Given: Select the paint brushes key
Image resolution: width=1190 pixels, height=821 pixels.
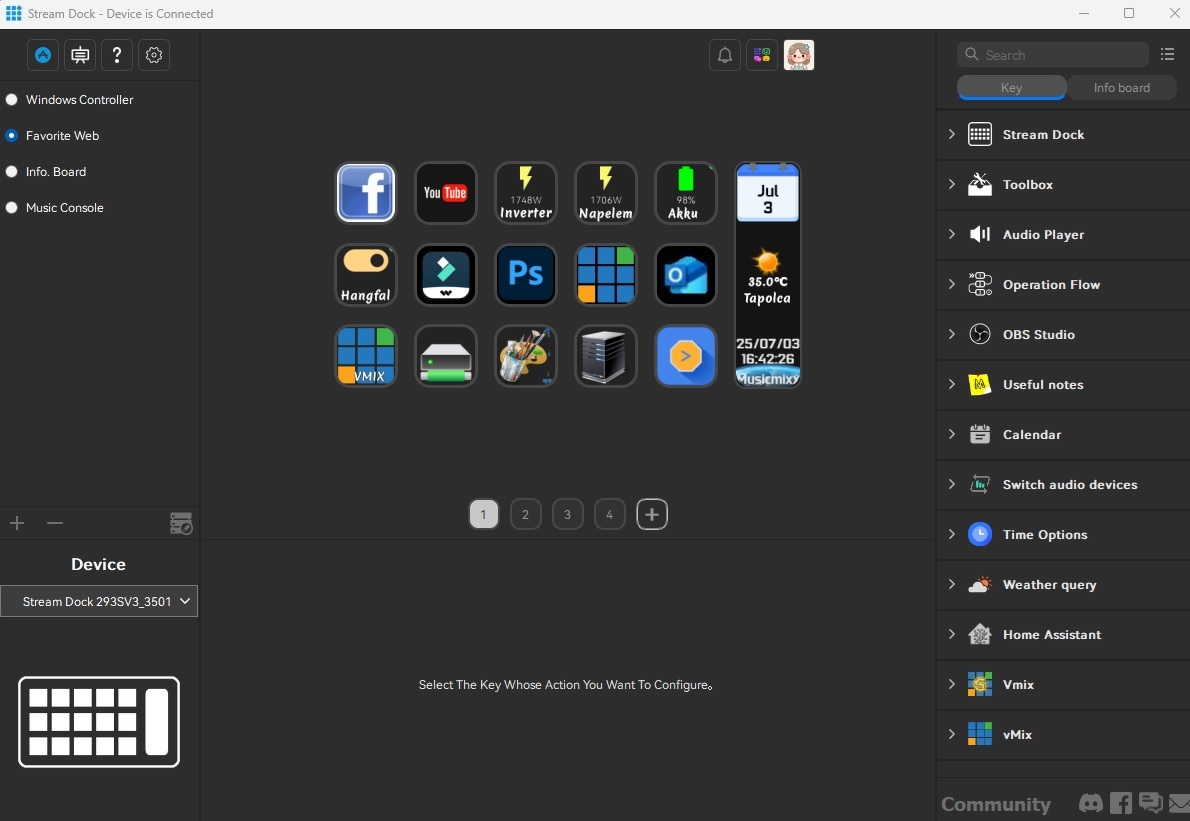Looking at the screenshot, I should 526,356.
